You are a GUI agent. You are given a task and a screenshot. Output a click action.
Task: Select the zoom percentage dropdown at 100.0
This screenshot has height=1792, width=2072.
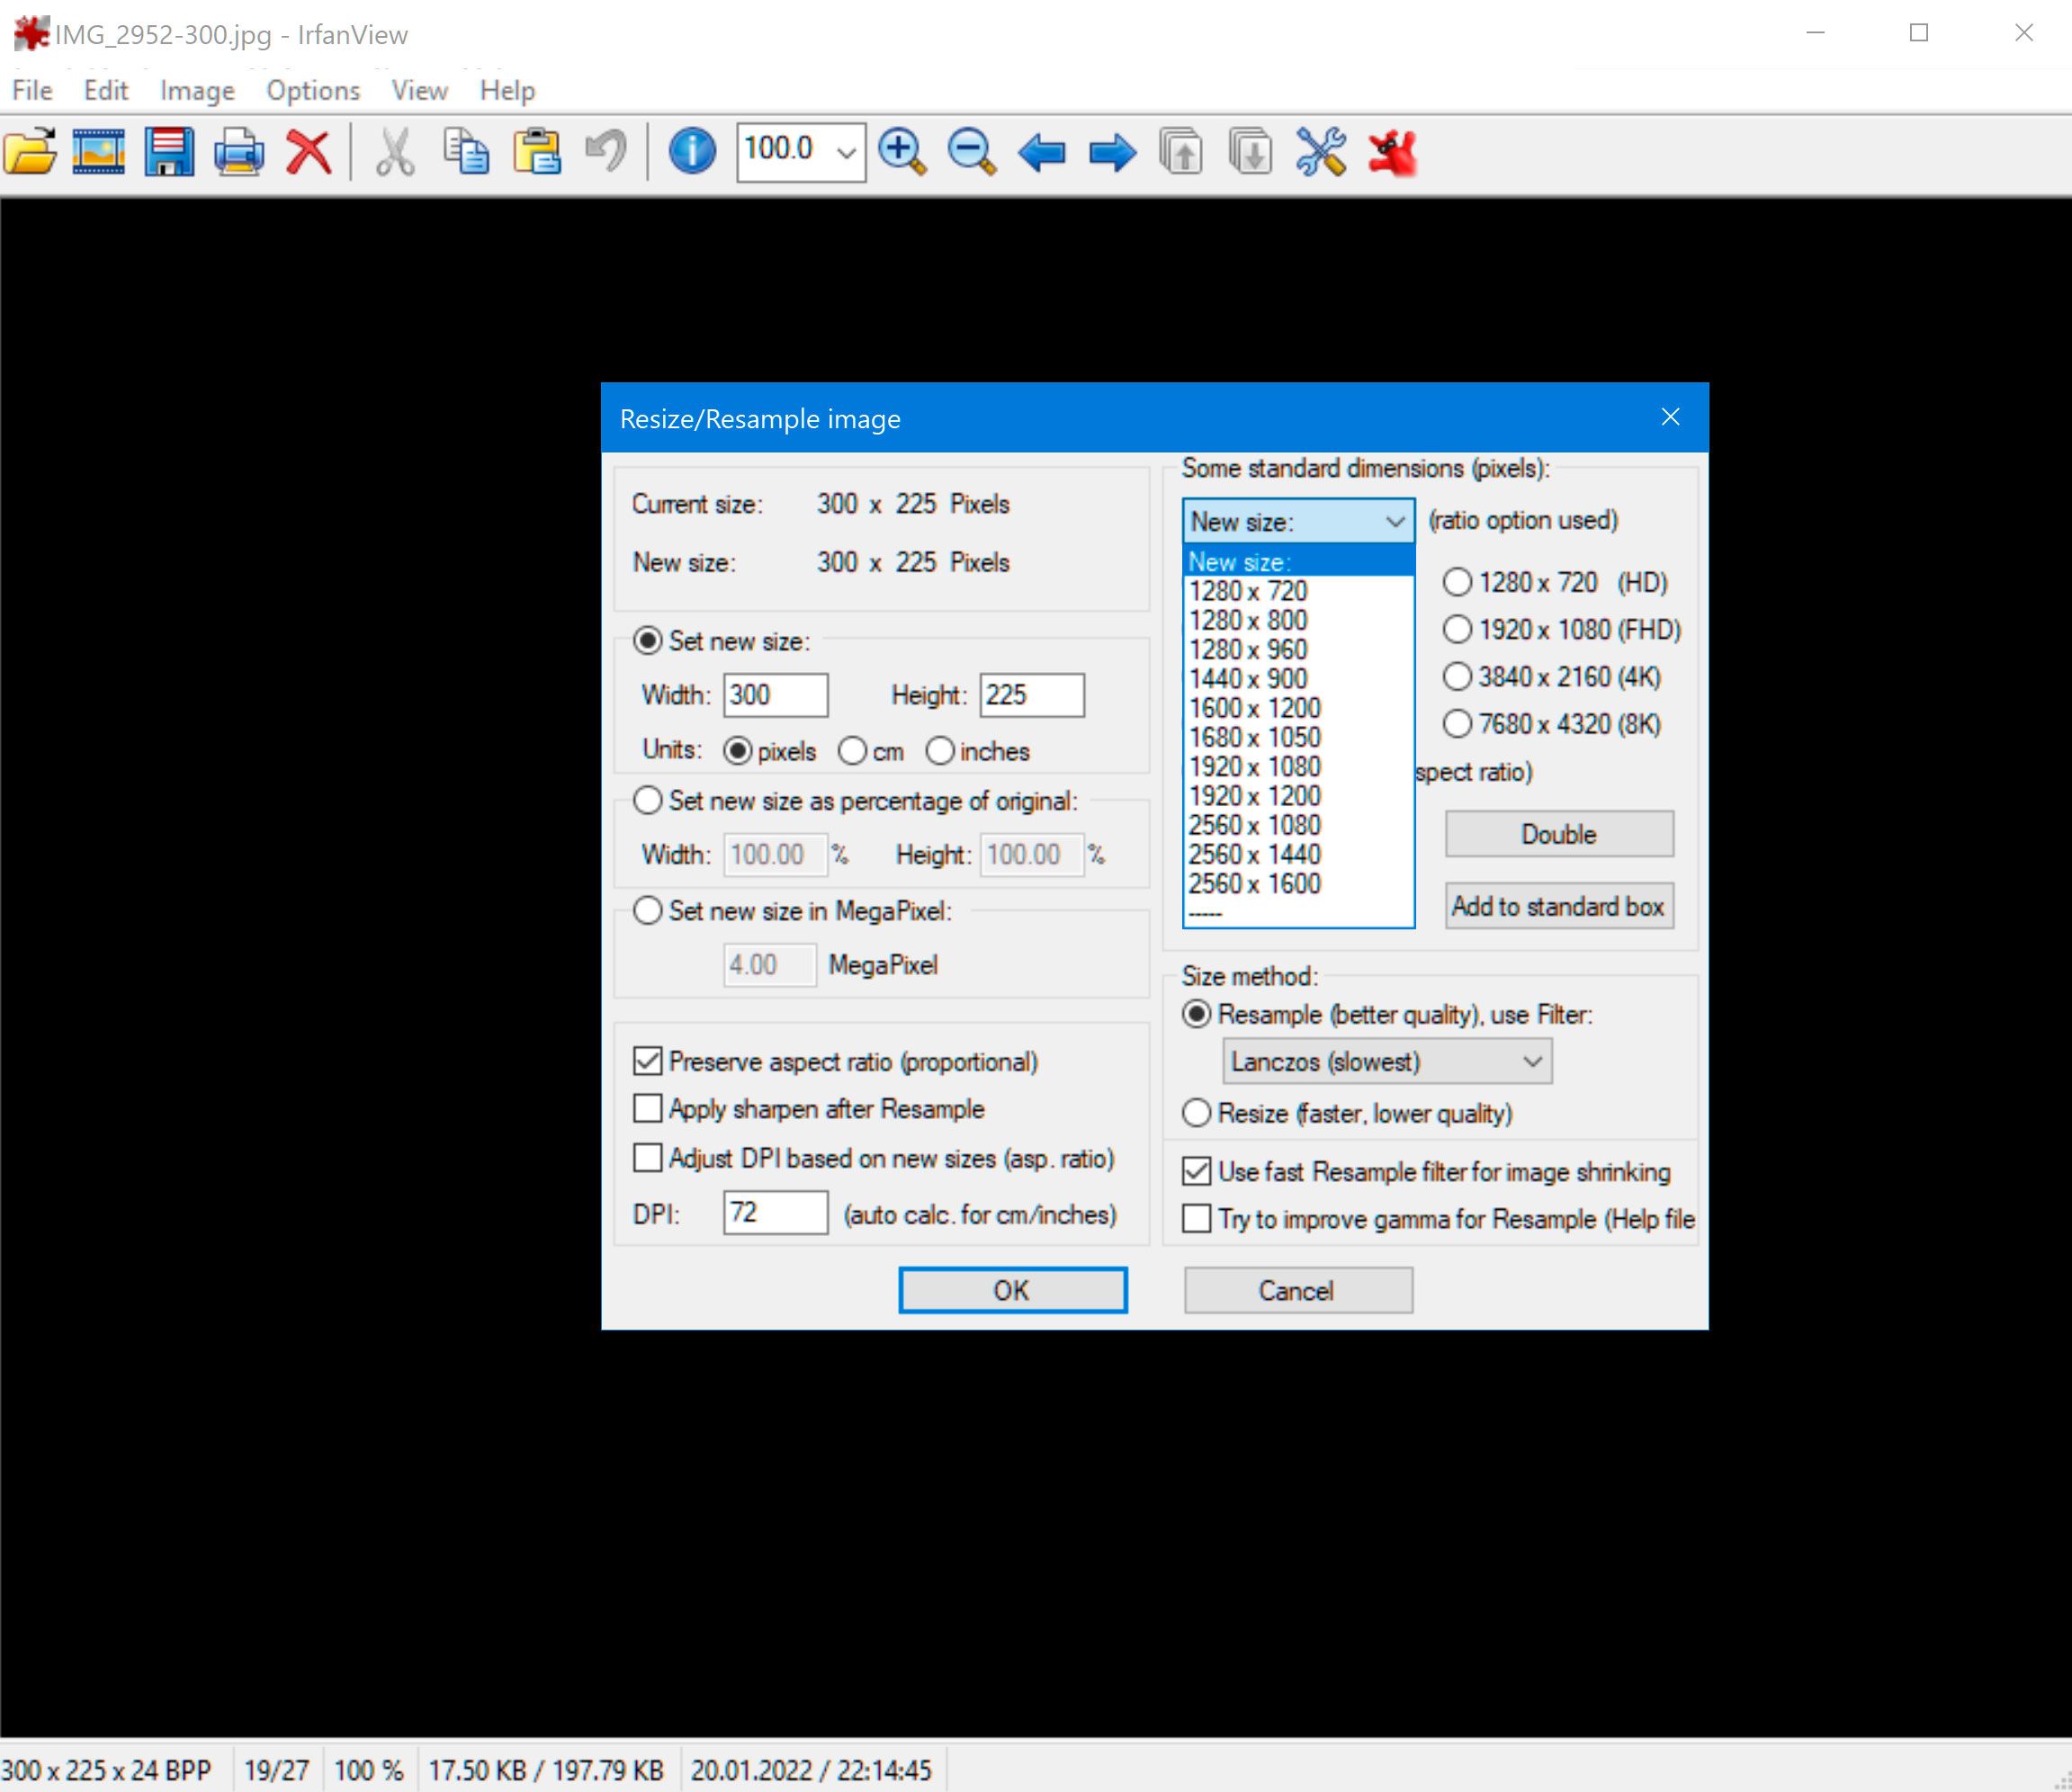(x=798, y=155)
